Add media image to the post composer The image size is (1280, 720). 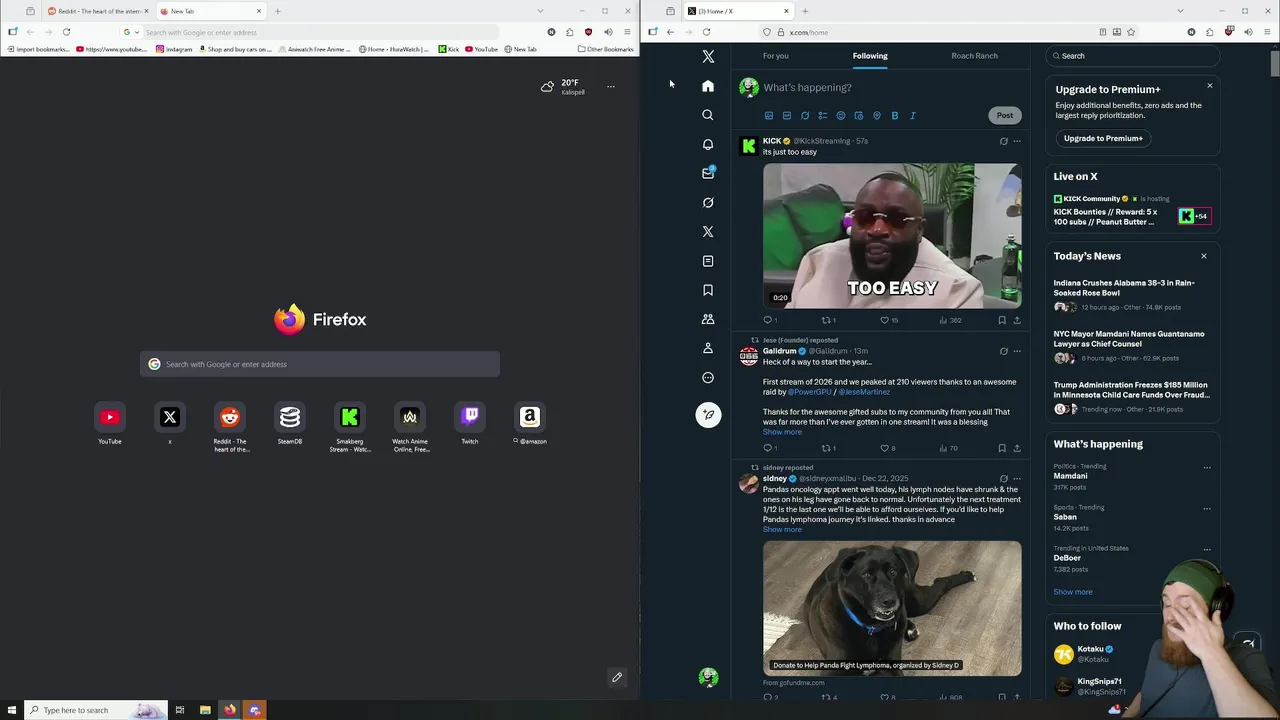[769, 116]
